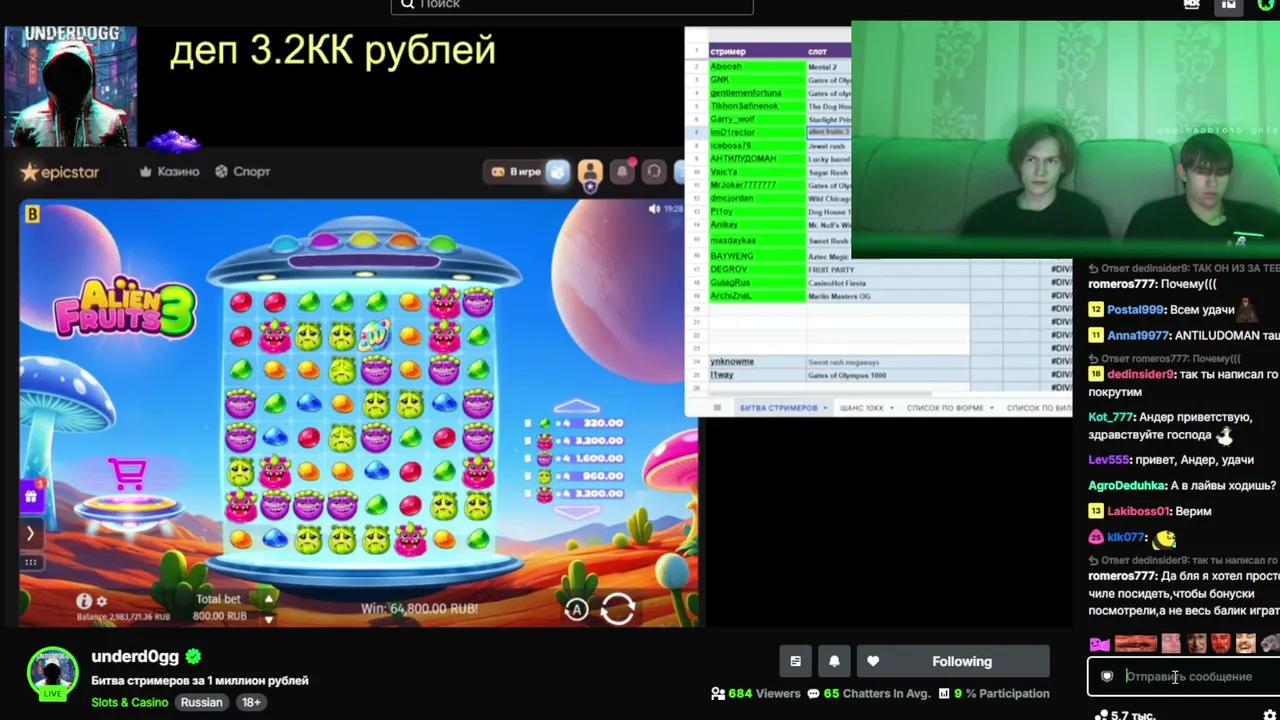Click the 18+ tag
The image size is (1280, 720).
click(251, 702)
